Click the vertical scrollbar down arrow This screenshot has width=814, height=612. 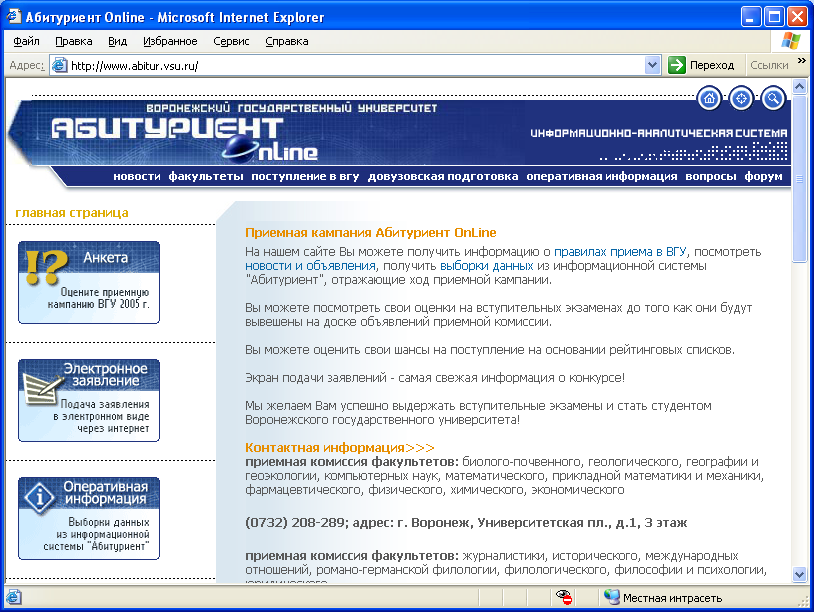pyautogui.click(x=799, y=574)
